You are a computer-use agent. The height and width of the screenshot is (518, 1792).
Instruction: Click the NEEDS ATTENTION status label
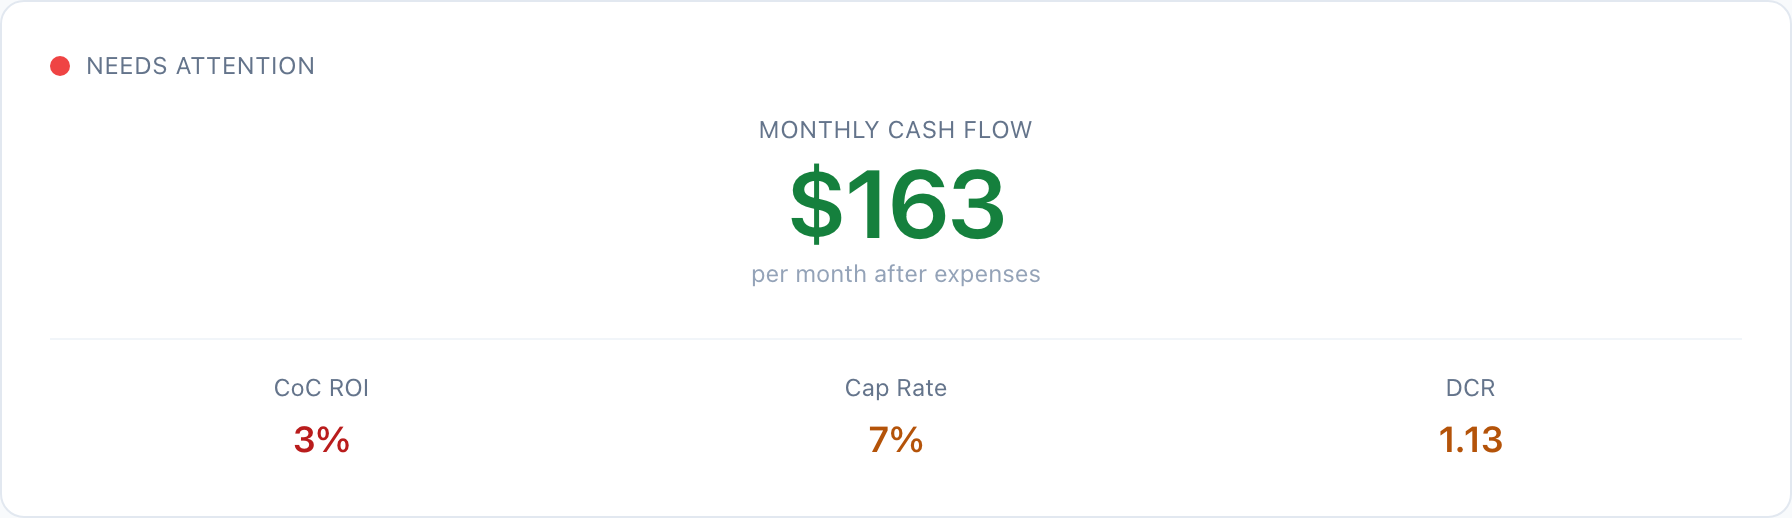(x=200, y=66)
